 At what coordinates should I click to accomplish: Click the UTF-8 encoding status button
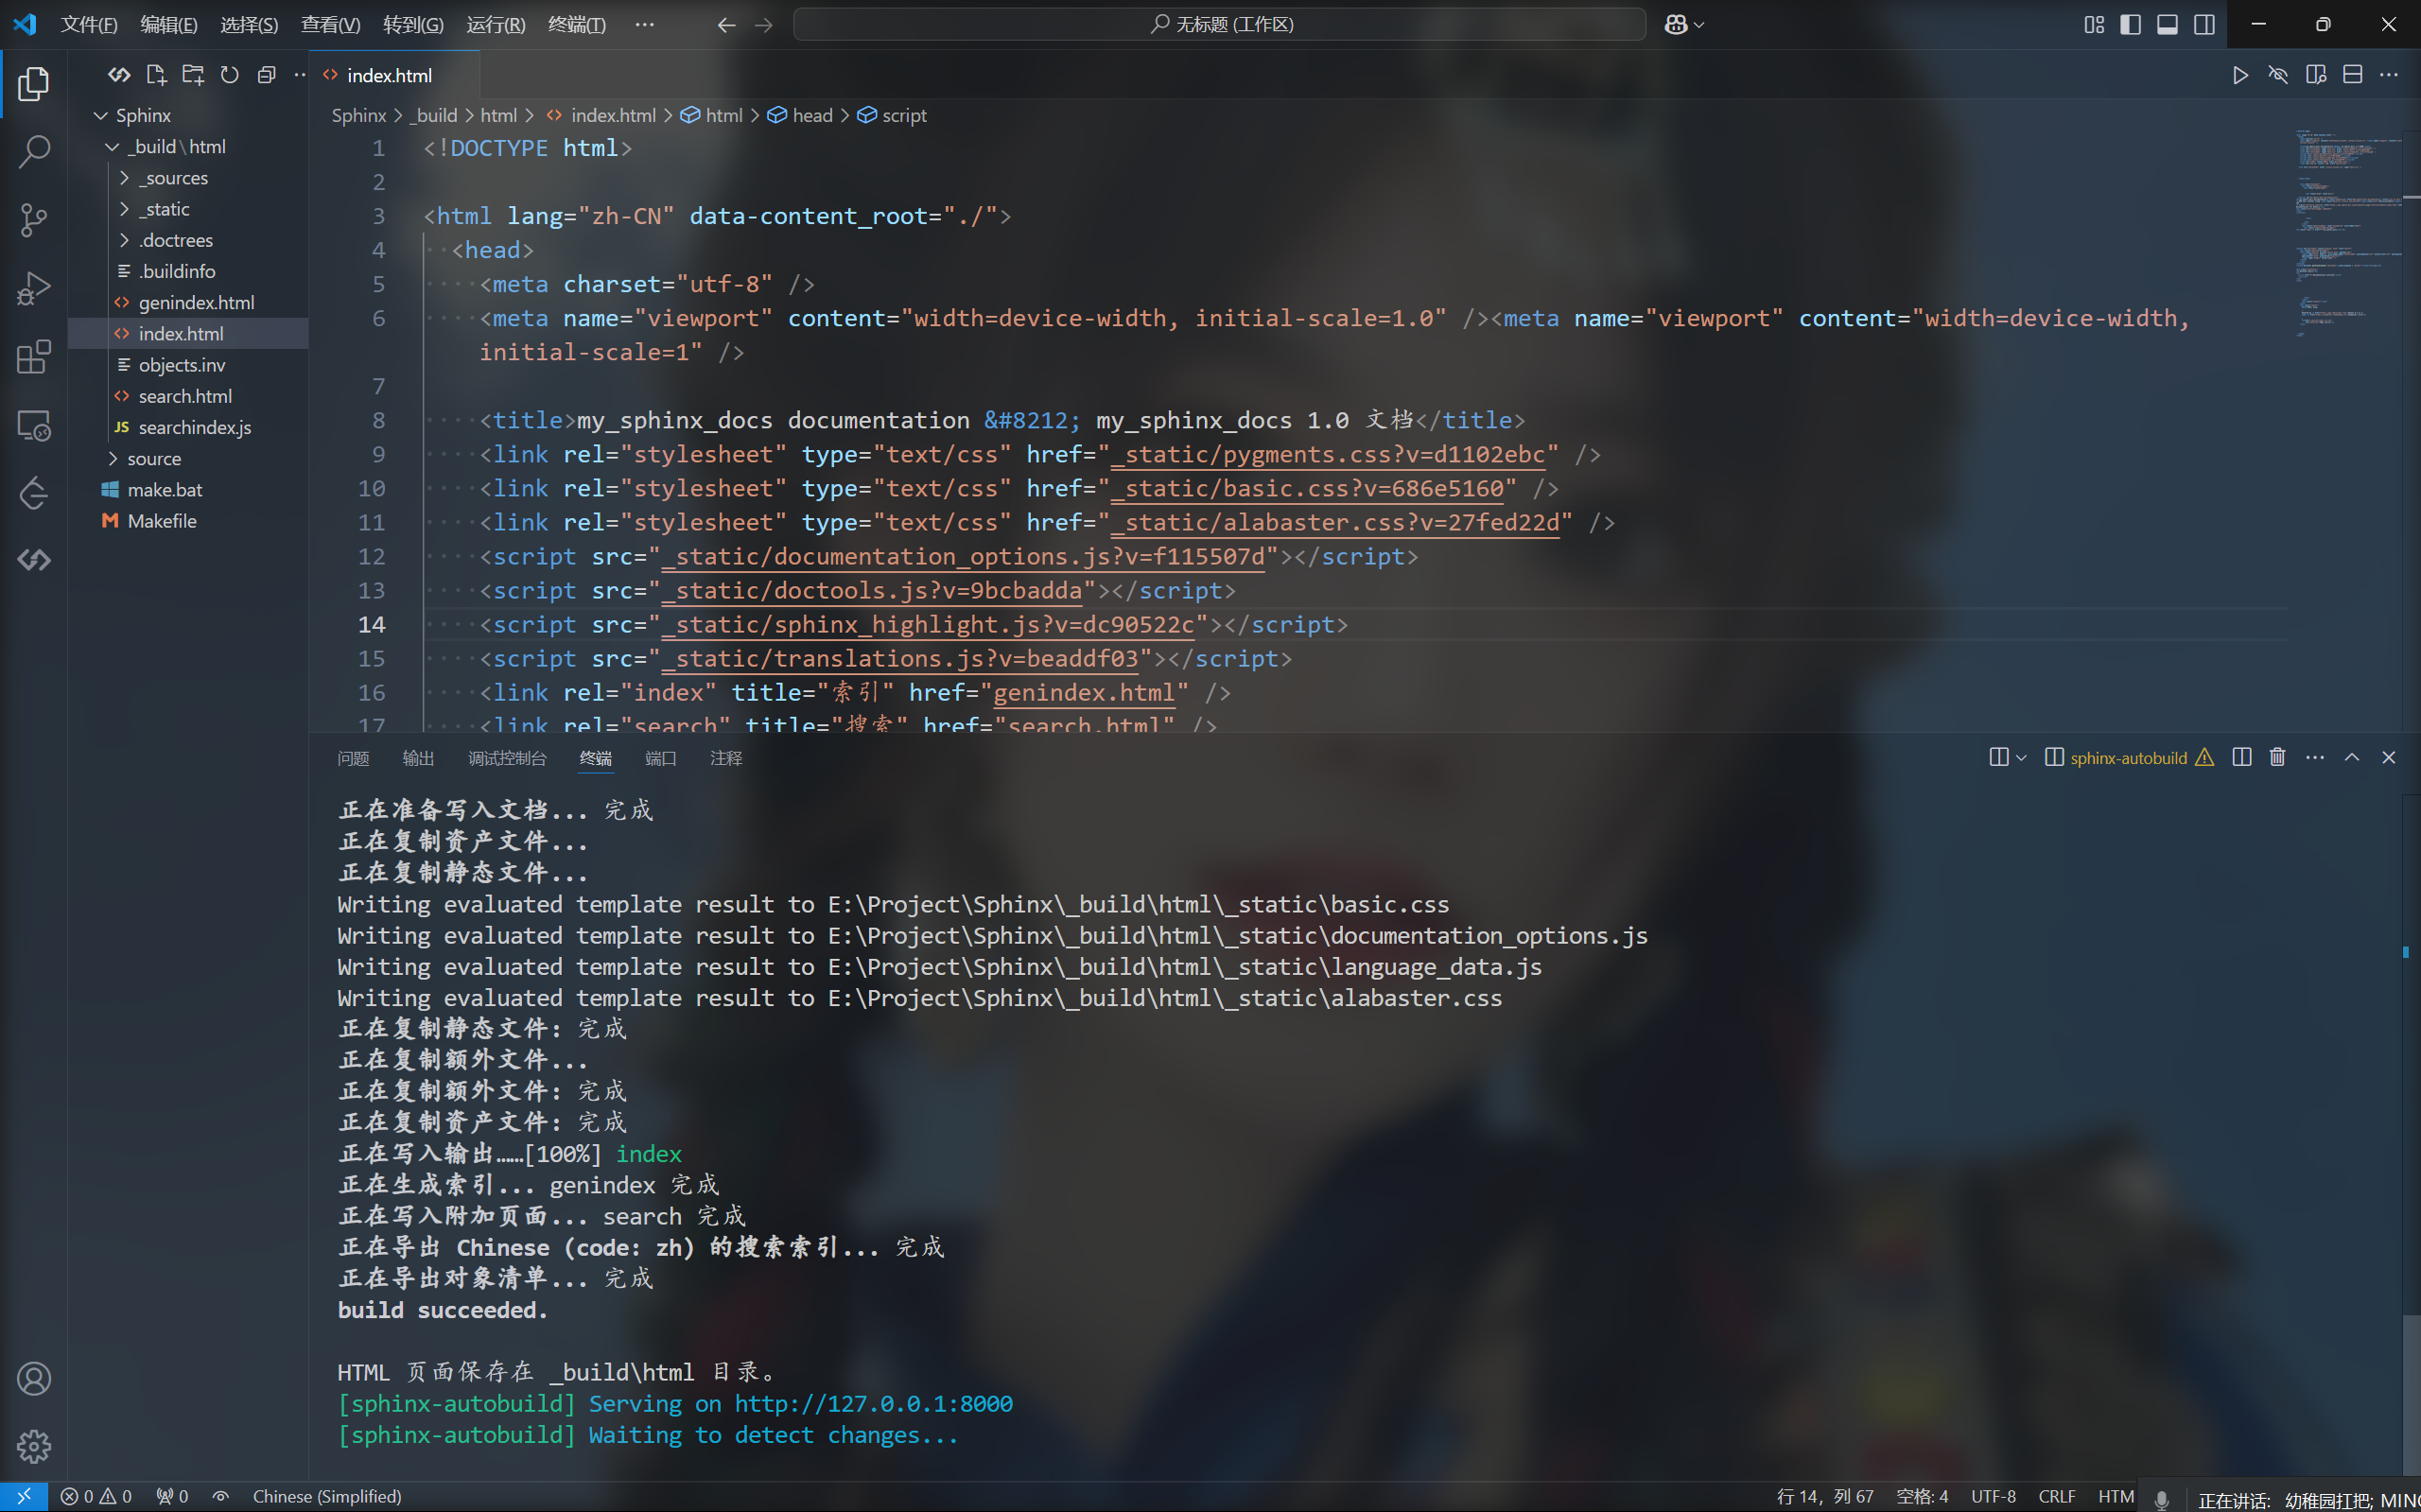(1992, 1496)
